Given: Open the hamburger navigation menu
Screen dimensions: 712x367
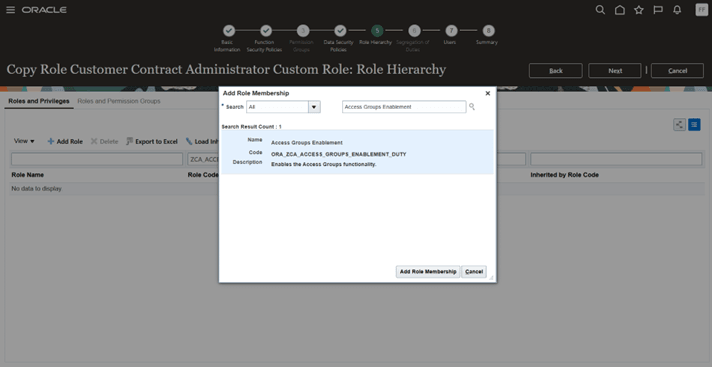Looking at the screenshot, I should 10,10.
